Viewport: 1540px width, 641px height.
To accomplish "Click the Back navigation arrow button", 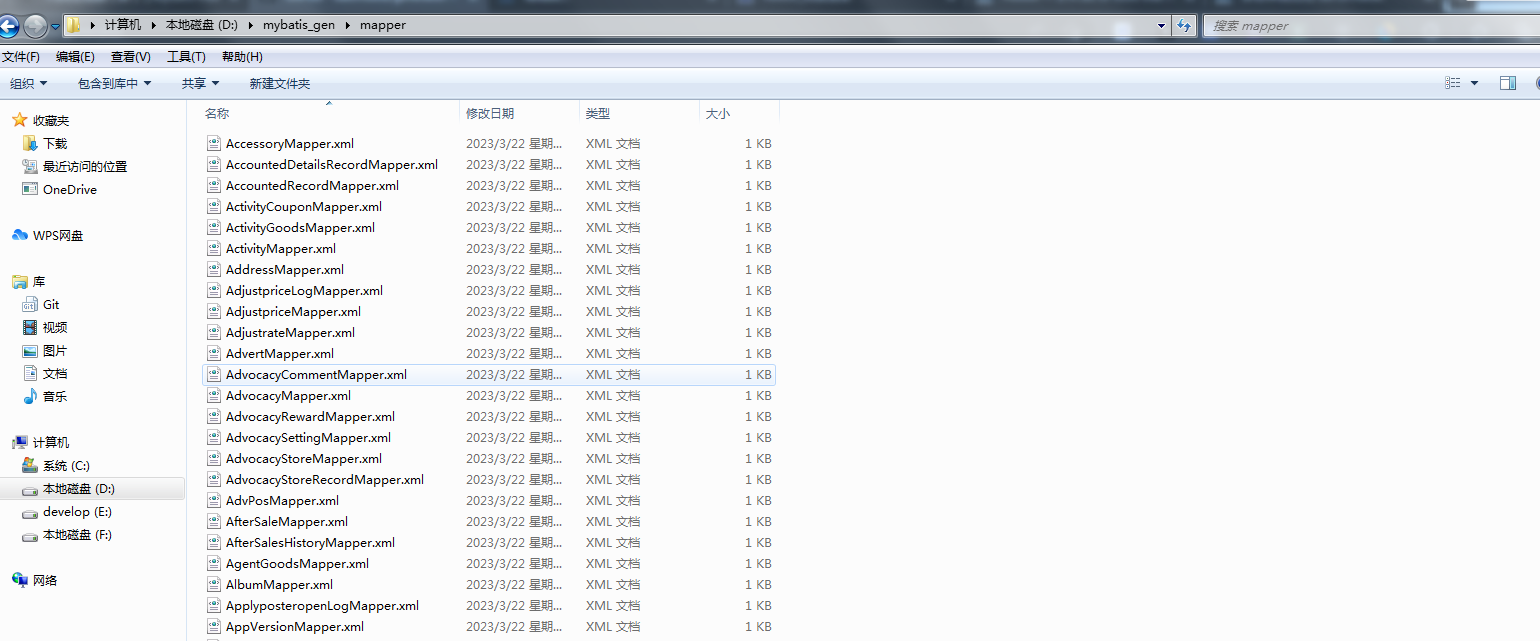I will tap(9, 26).
